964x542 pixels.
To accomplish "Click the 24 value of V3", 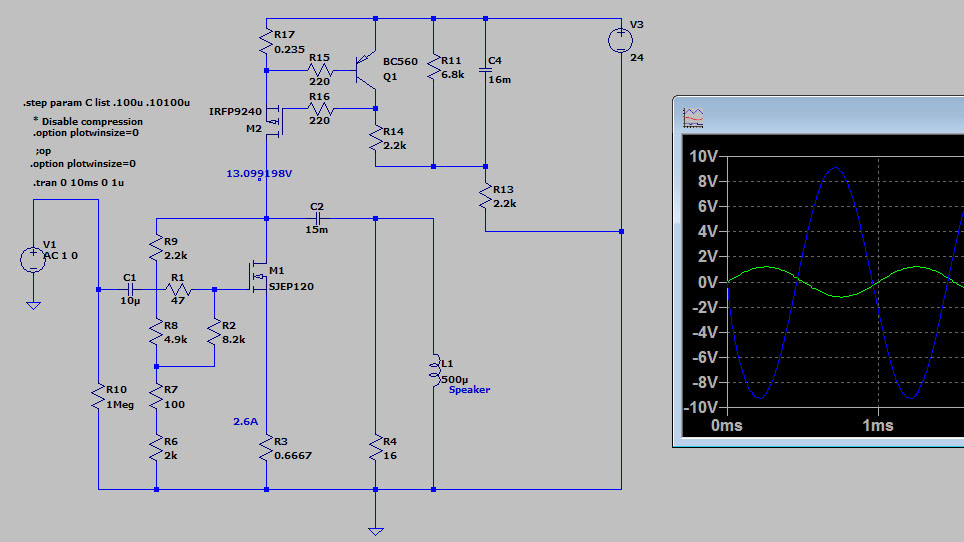I will 637,58.
